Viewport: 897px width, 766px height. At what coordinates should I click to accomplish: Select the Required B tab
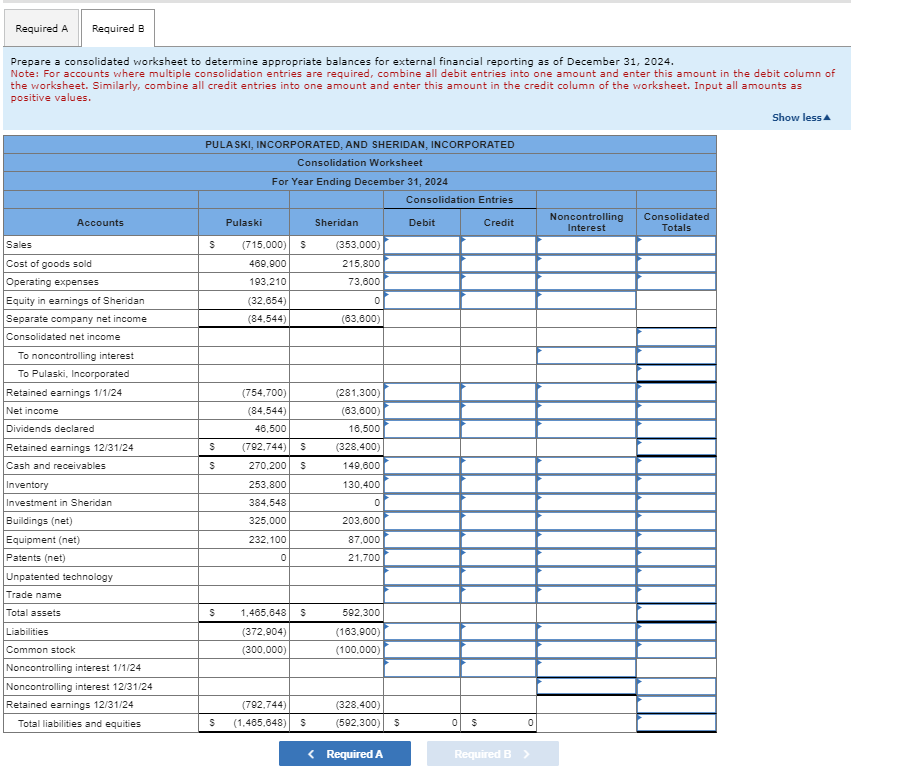tap(118, 28)
